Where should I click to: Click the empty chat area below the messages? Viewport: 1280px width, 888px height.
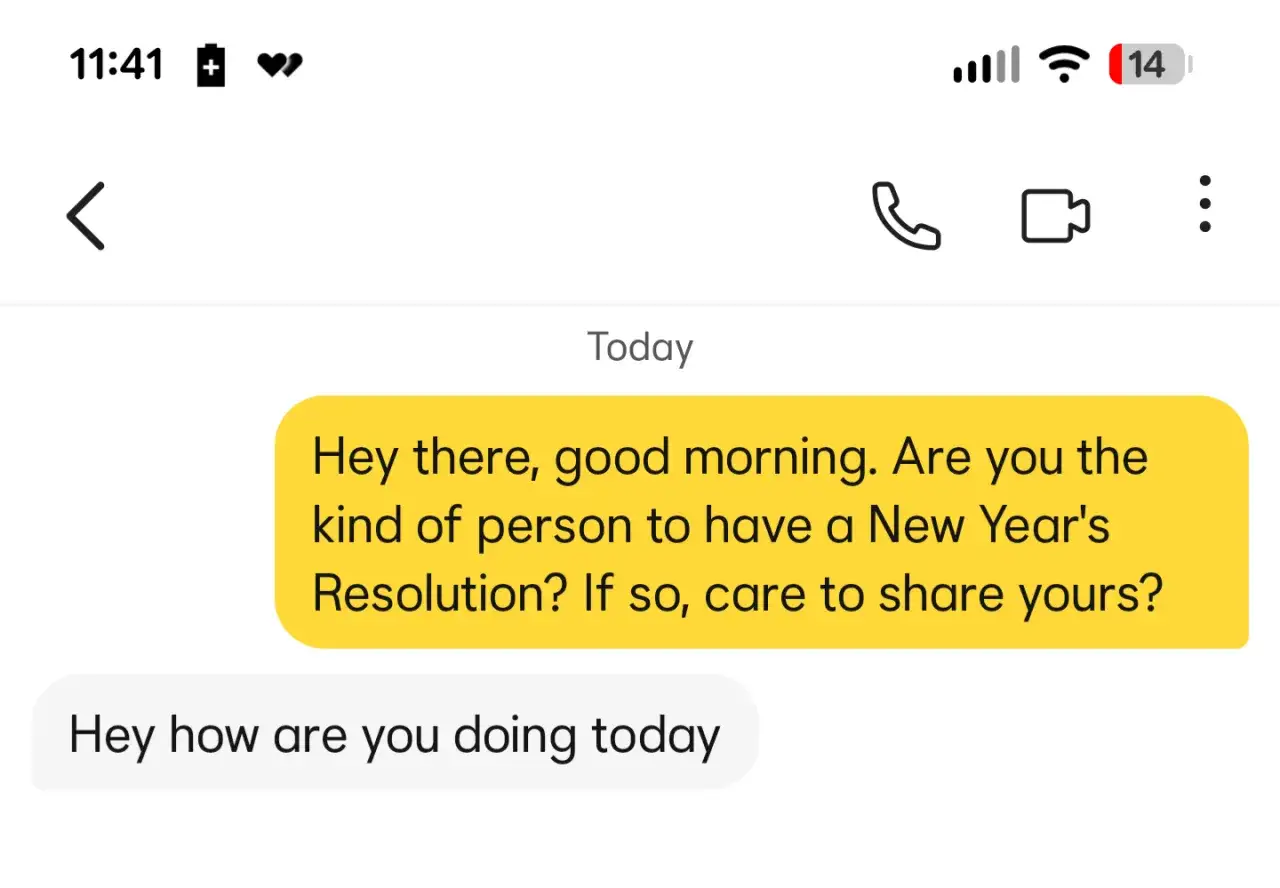640,840
